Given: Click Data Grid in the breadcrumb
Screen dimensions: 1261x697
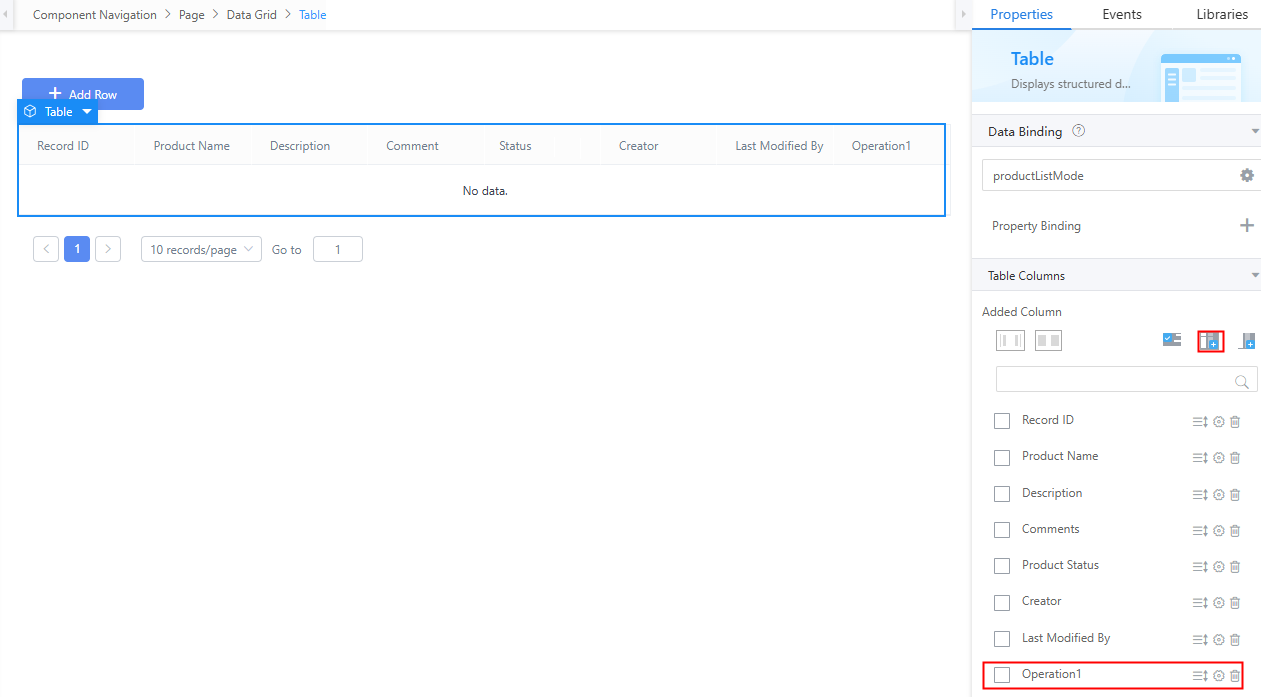Looking at the screenshot, I should point(252,15).
